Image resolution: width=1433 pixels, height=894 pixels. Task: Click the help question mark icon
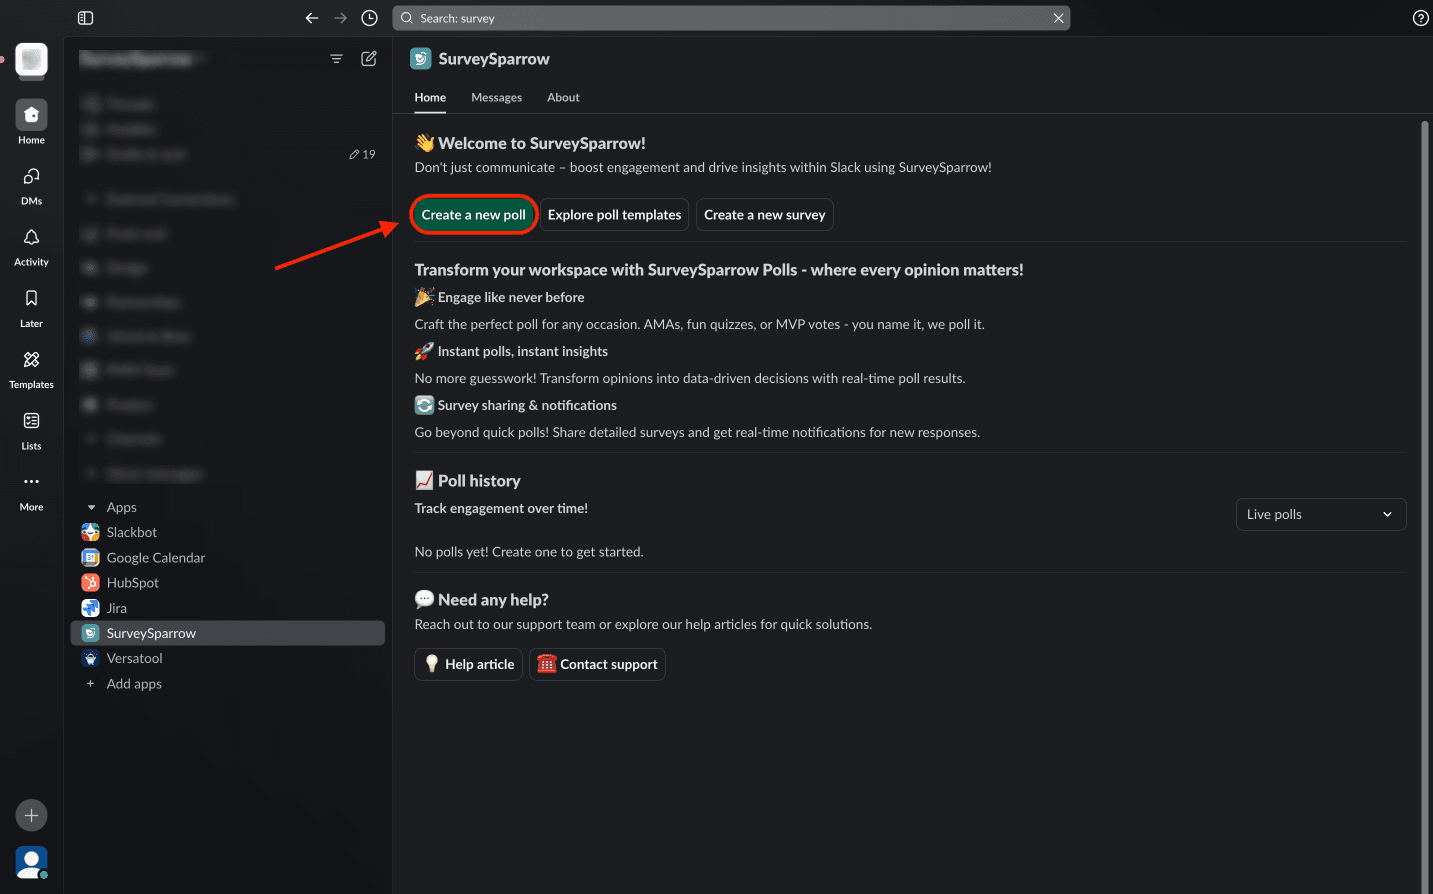(1420, 18)
